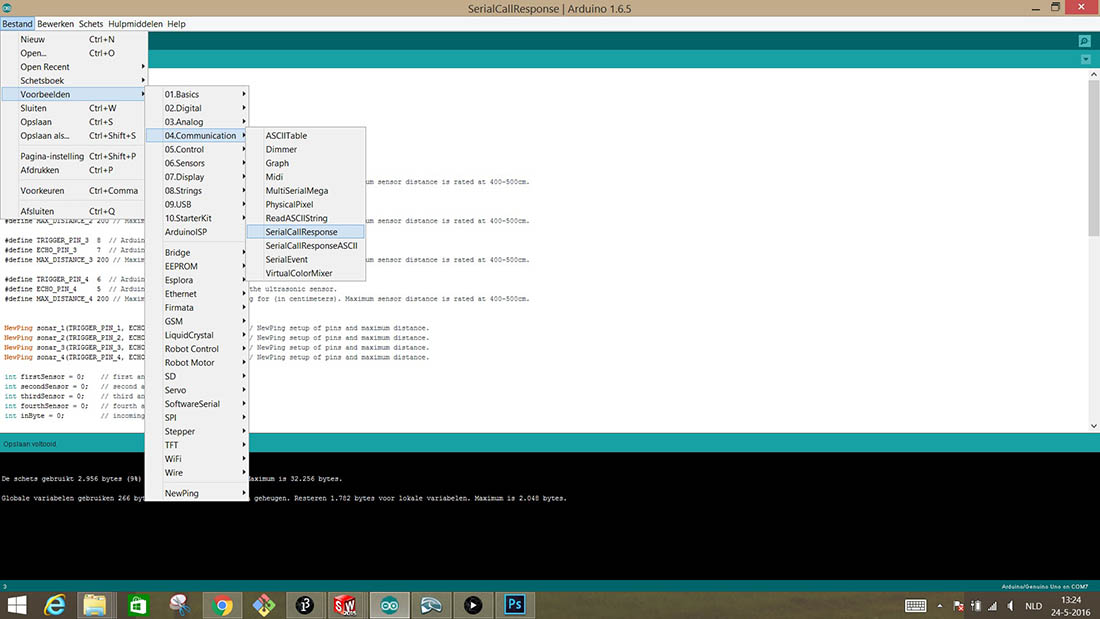The height and width of the screenshot is (619, 1100).
Task: Click NLD language indicator in tray
Action: coord(1033,606)
